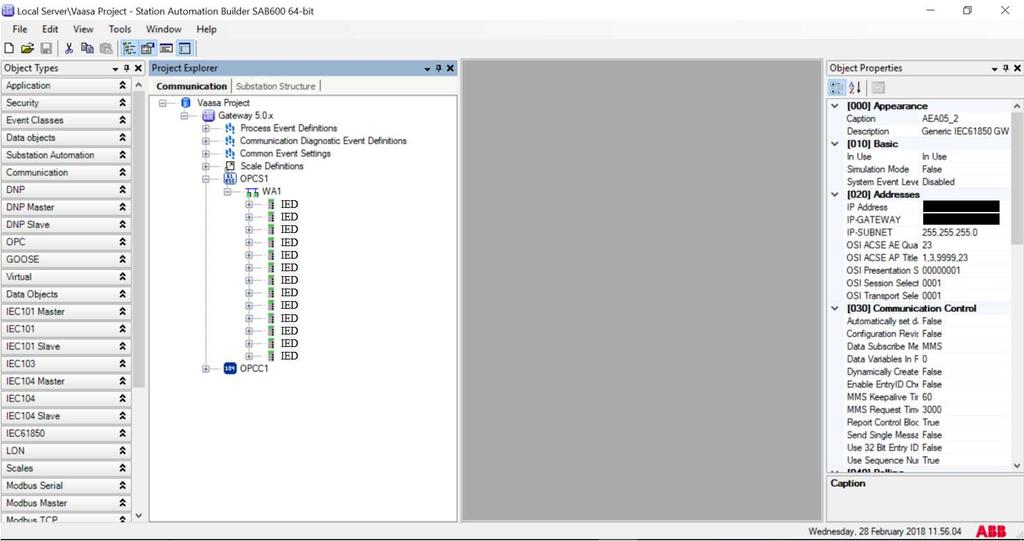This screenshot has width=1024, height=541.
Task: Toggle the third window-view toolbar icon
Action: click(x=166, y=48)
